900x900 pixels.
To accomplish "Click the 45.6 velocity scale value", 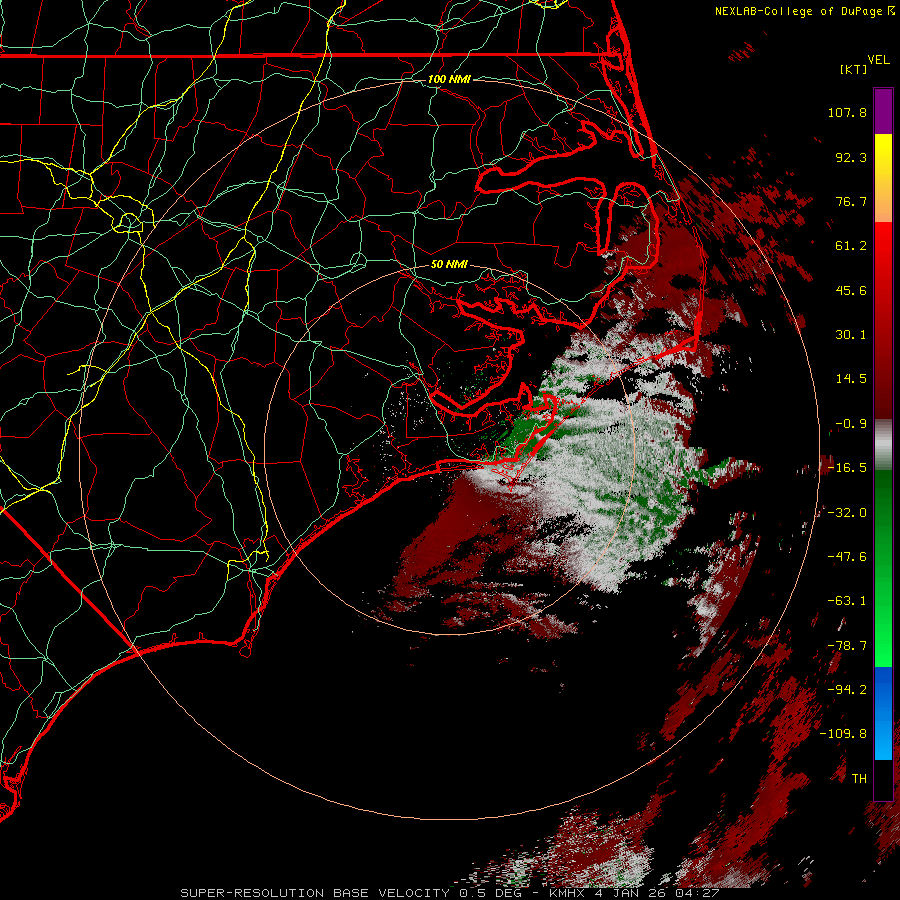I will coord(851,290).
